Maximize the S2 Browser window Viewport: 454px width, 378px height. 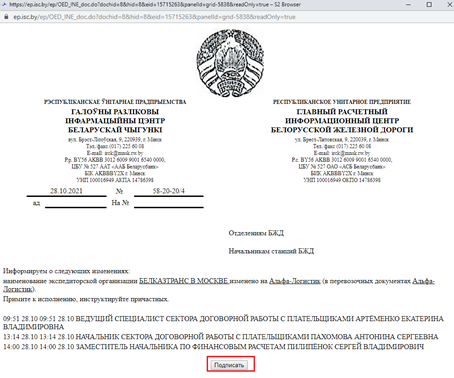tap(429, 5)
